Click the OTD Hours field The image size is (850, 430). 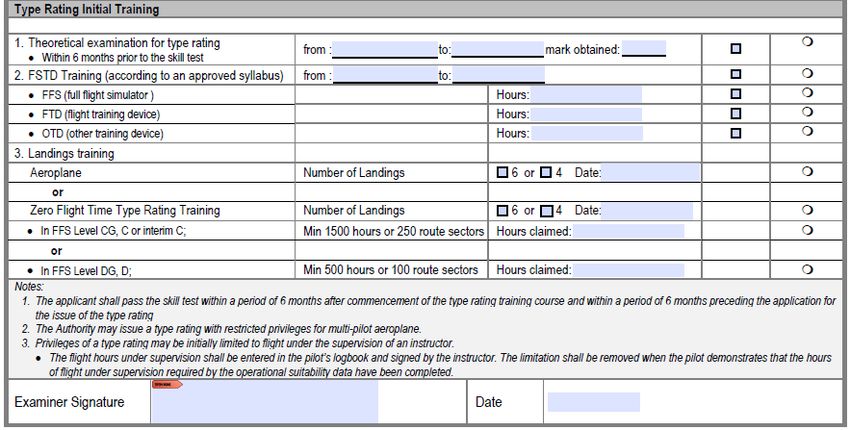[587, 133]
